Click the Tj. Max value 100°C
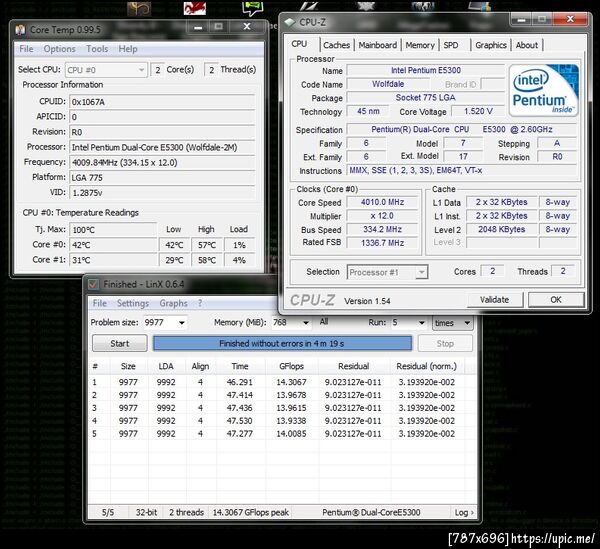Image resolution: width=600 pixels, height=549 pixels. tap(113, 230)
